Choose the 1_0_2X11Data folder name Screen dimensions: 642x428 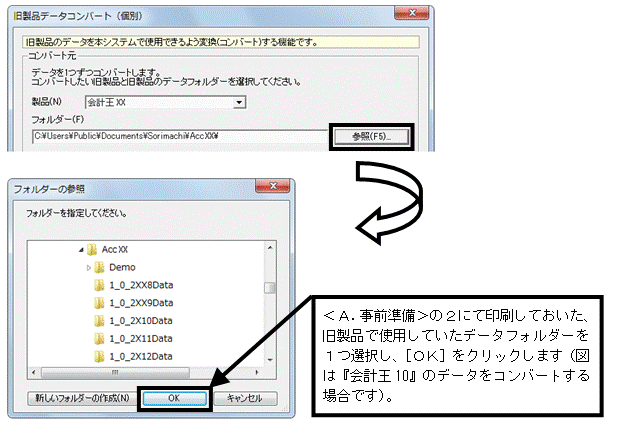(x=141, y=339)
